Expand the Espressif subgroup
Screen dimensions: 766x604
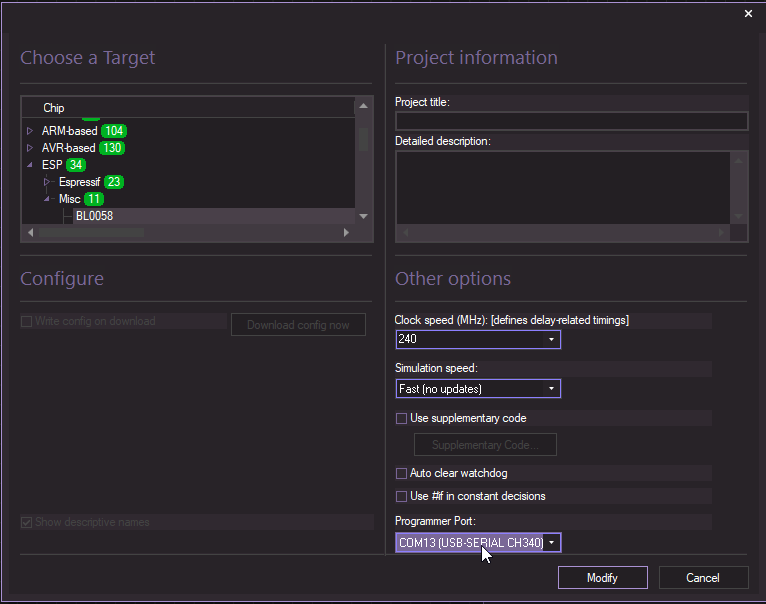point(47,182)
